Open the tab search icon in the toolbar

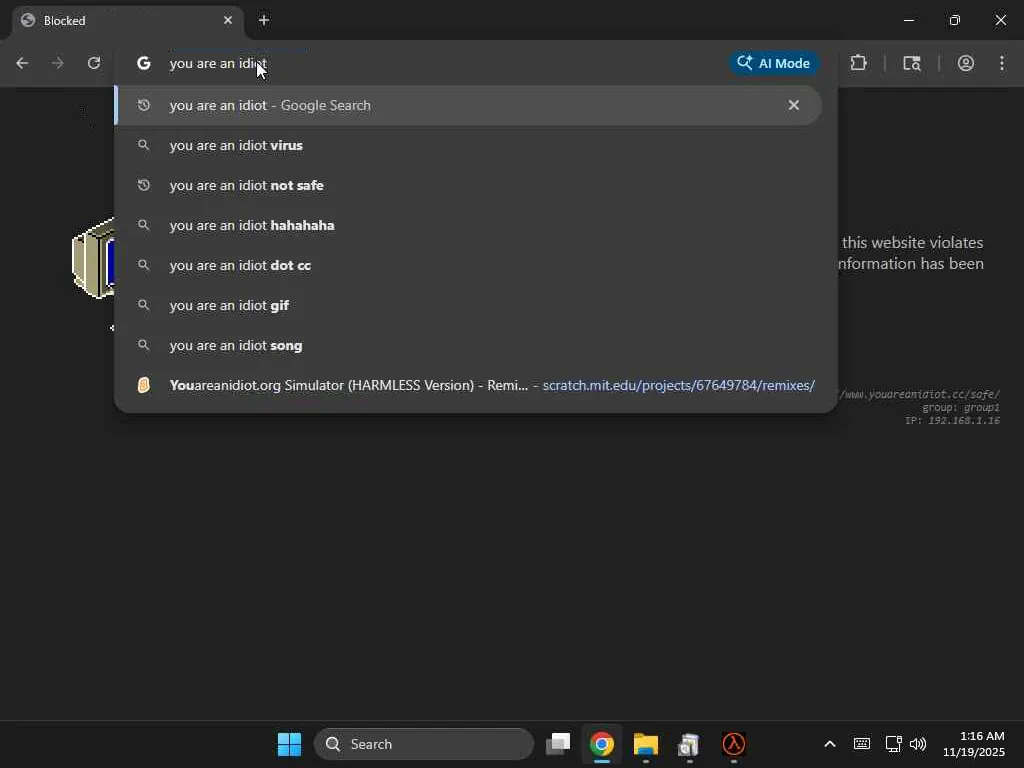point(912,63)
